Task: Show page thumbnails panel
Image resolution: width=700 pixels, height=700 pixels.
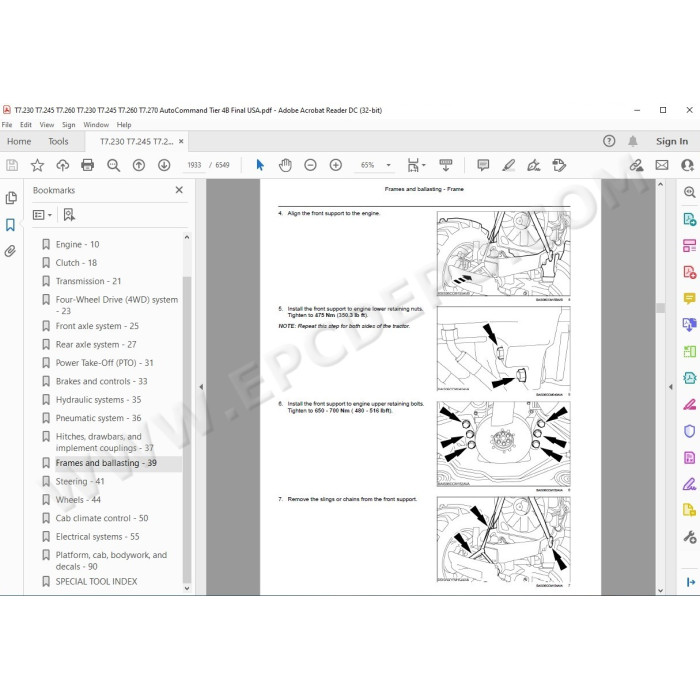Action: (11, 198)
